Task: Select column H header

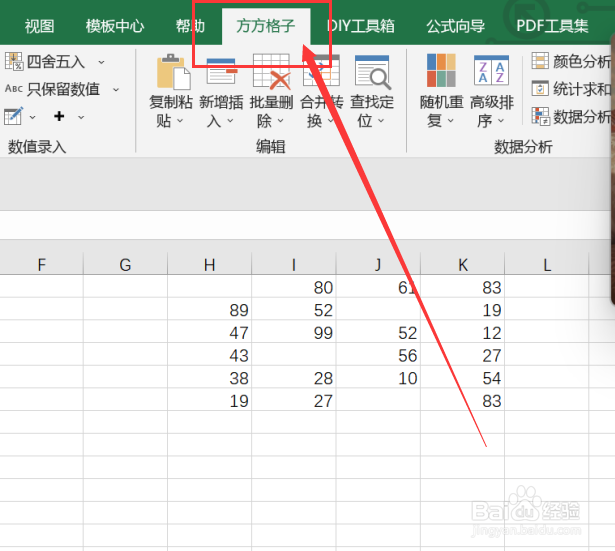Action: tap(209, 265)
